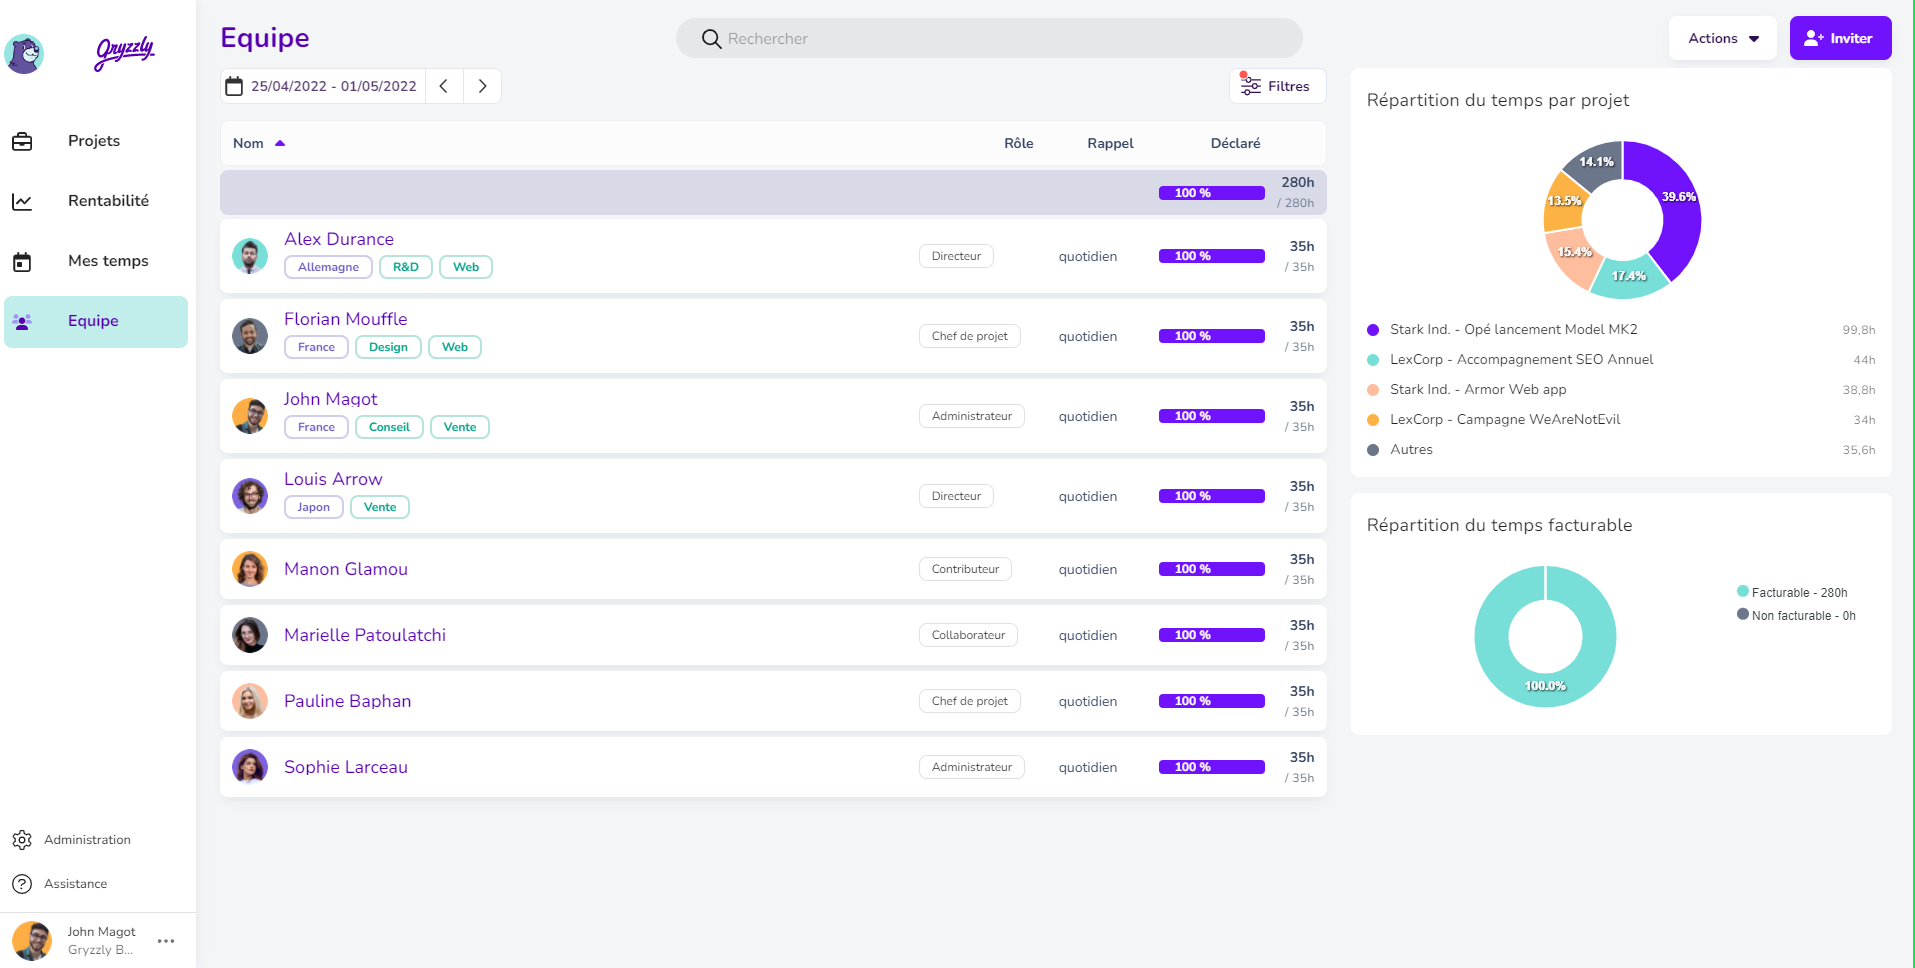Click the Rentabilité chart icon
1915x968 pixels.
coord(22,202)
